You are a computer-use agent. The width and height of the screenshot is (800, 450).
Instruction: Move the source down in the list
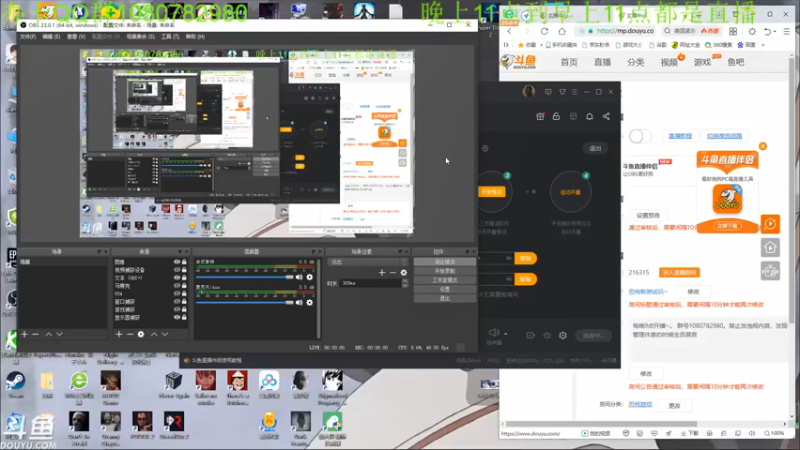(165, 334)
